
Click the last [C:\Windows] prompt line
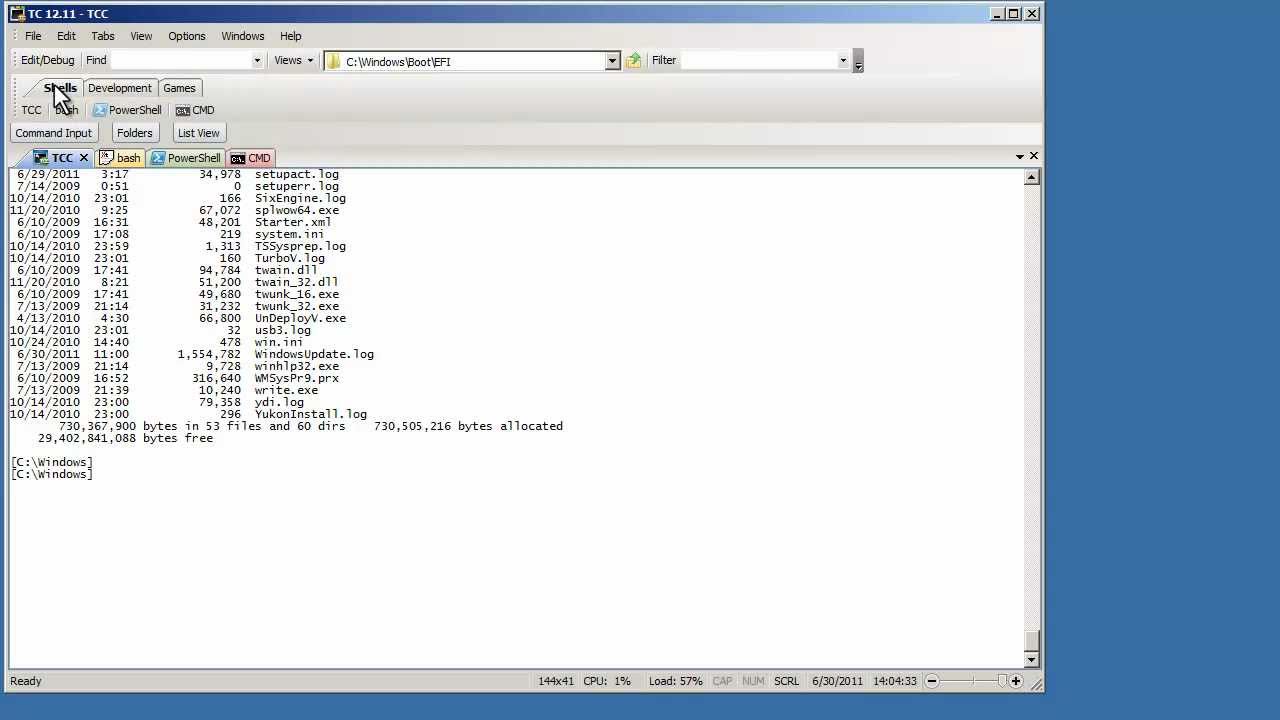[x=52, y=474]
